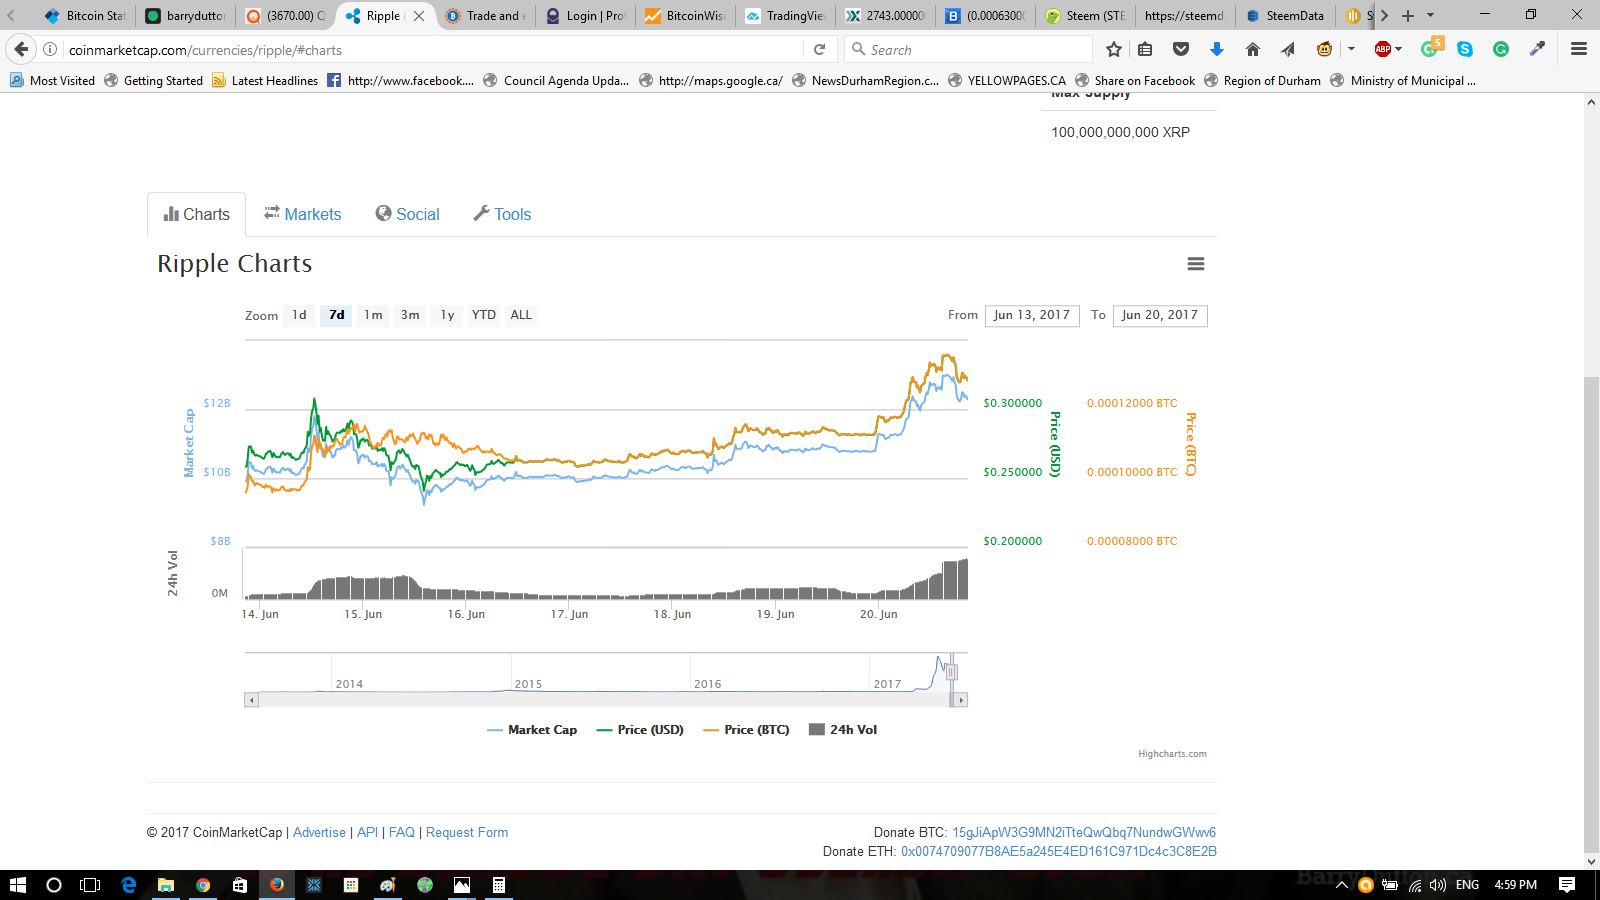Set chart zoom to 3m
The width and height of the screenshot is (1600, 900).
[410, 315]
